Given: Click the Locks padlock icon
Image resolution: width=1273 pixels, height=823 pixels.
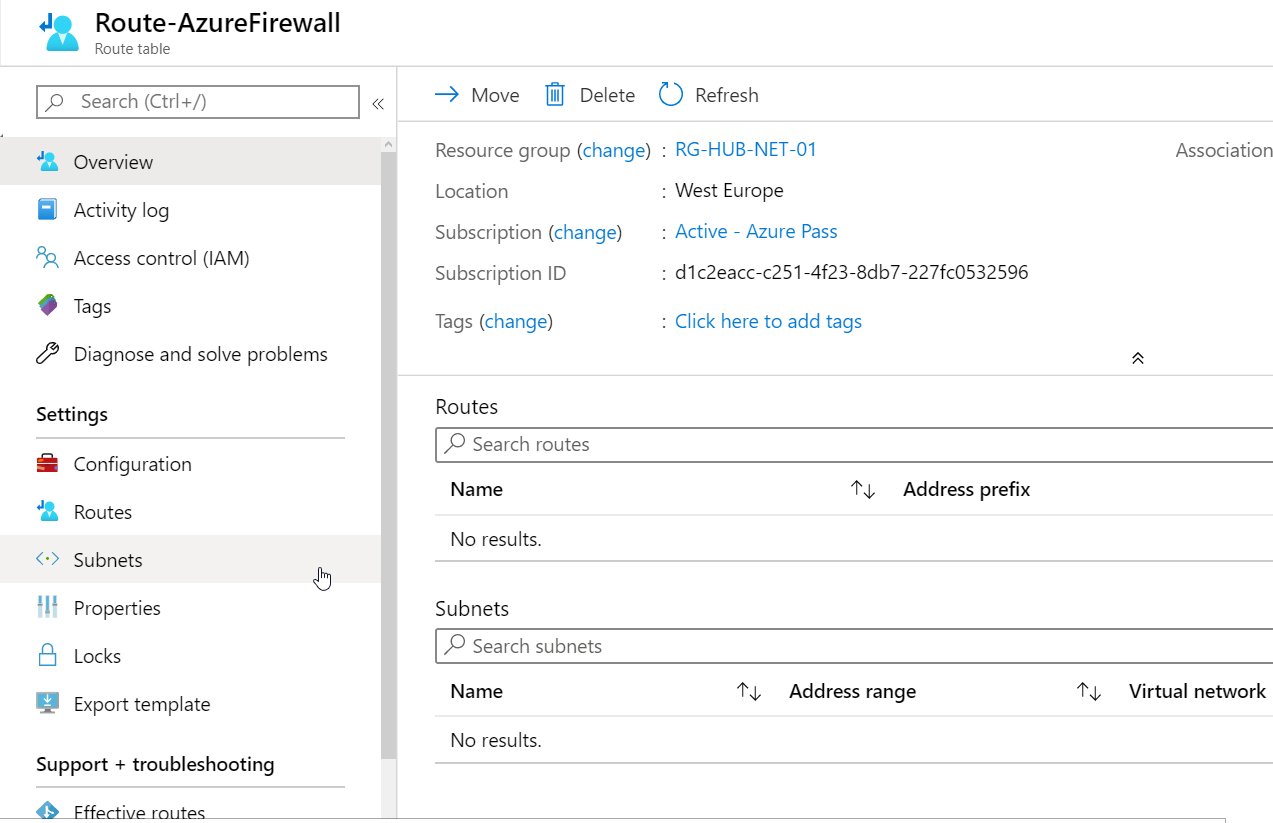Looking at the screenshot, I should pyautogui.click(x=47, y=655).
